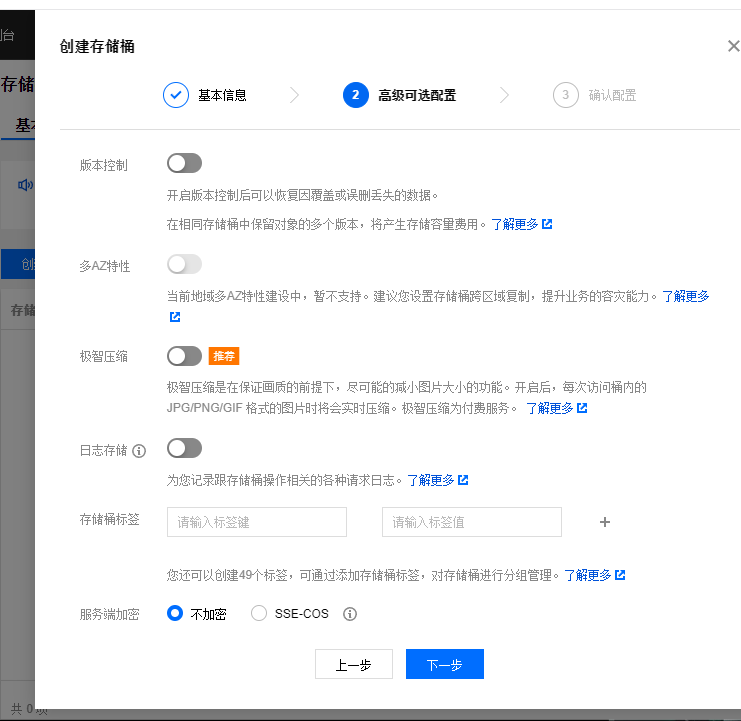The height and width of the screenshot is (721, 741).
Task: Toggle the 极智压缩 switch on
Action: coord(185,356)
